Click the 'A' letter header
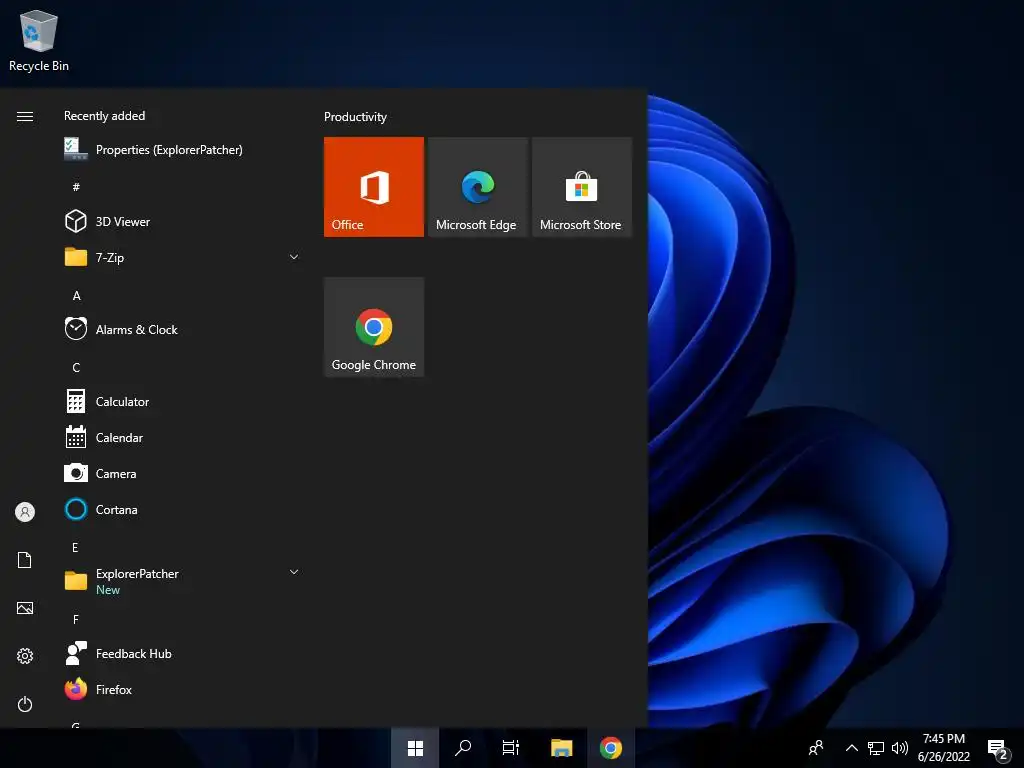Image resolution: width=1024 pixels, height=768 pixels. 76,295
